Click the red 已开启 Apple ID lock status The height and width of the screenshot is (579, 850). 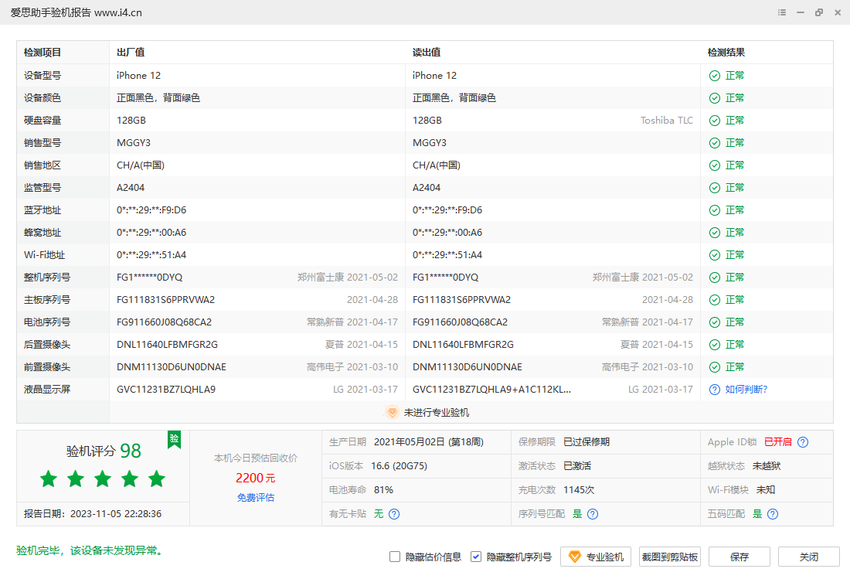(778, 442)
